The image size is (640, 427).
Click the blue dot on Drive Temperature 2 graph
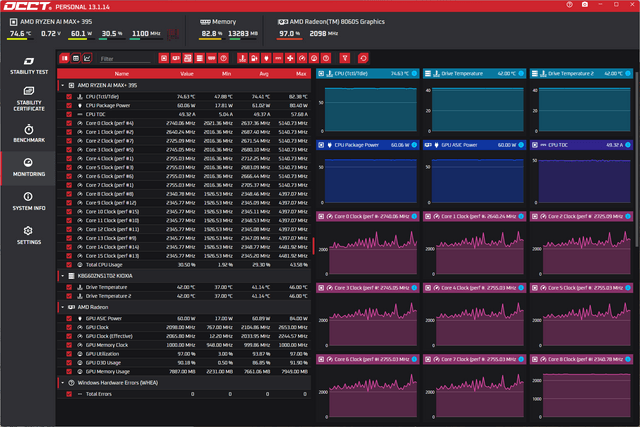[x=628, y=73]
